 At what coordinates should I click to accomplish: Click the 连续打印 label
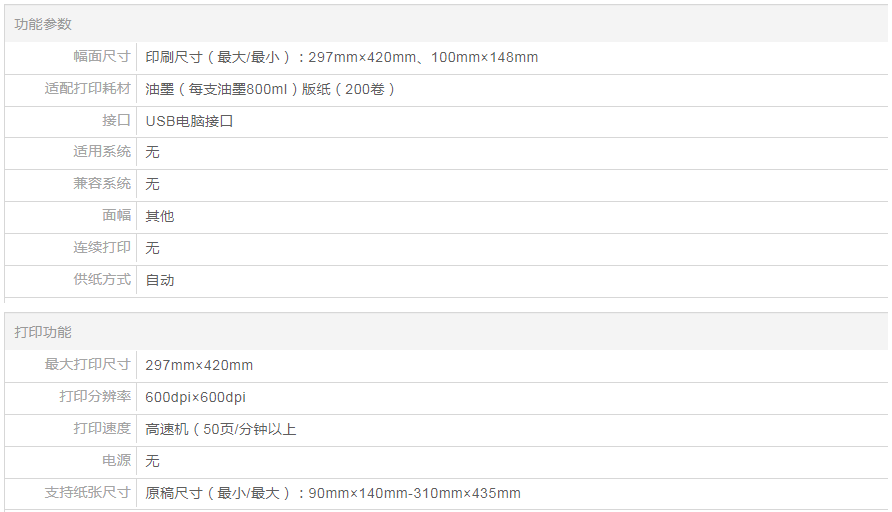102,248
